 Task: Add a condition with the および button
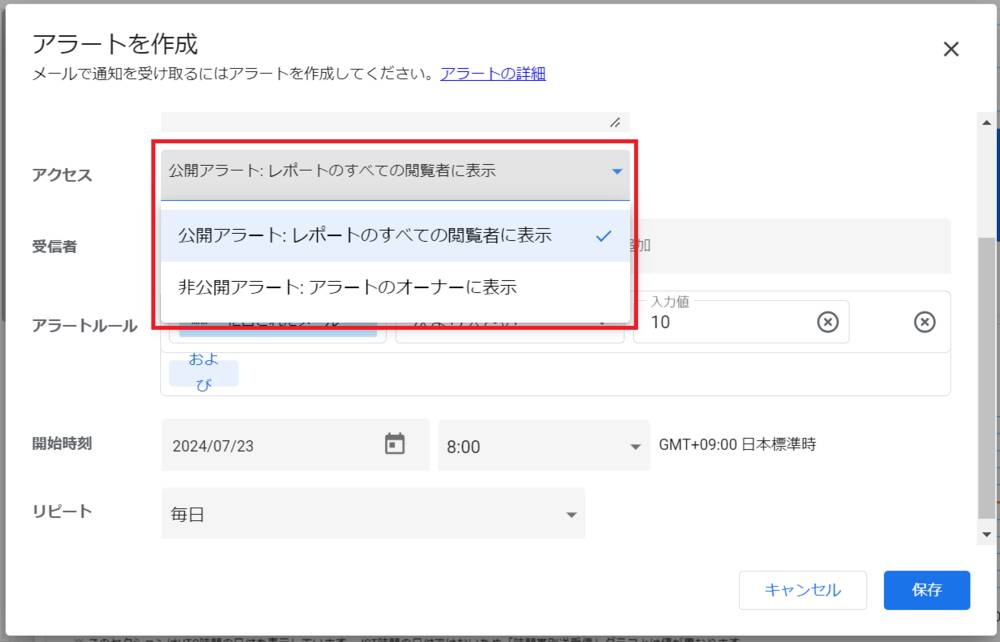pyautogui.click(x=203, y=372)
